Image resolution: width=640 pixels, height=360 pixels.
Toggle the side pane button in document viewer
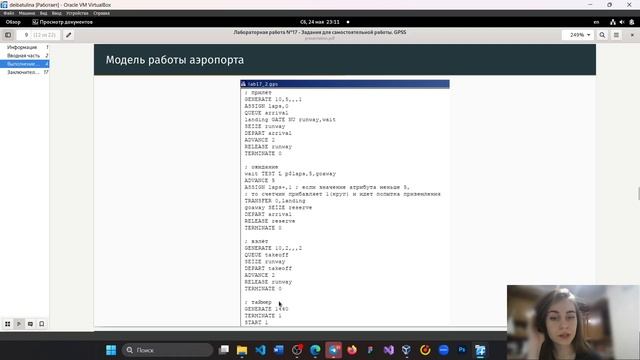pos(8,35)
